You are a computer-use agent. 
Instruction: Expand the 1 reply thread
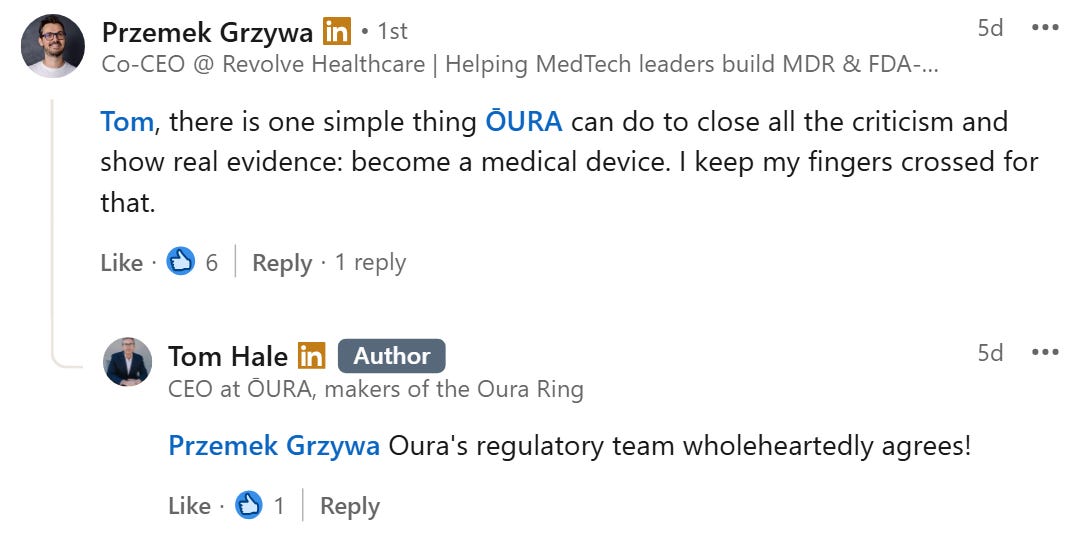coord(370,263)
